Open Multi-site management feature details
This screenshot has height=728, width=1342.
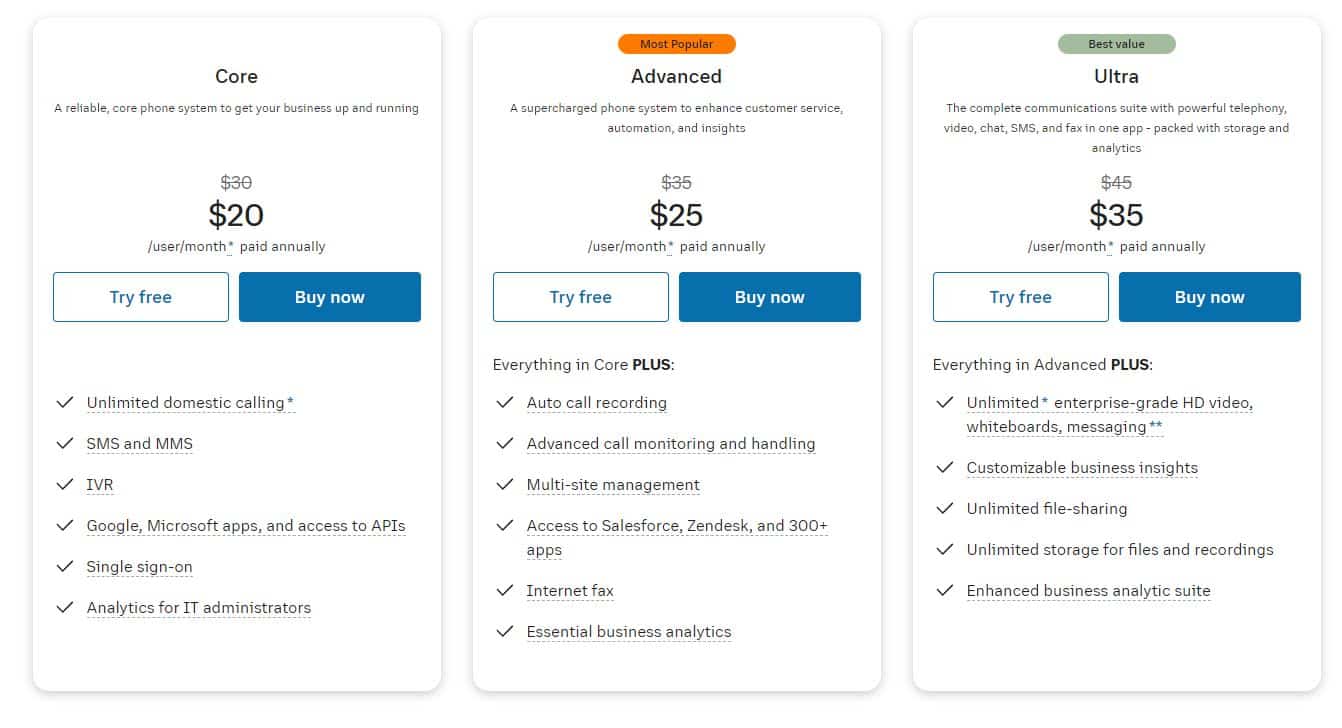[613, 485]
